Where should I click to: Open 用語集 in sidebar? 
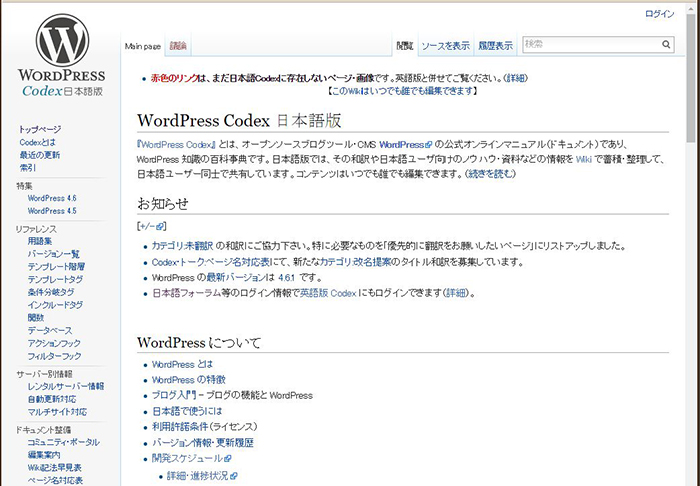coord(40,241)
